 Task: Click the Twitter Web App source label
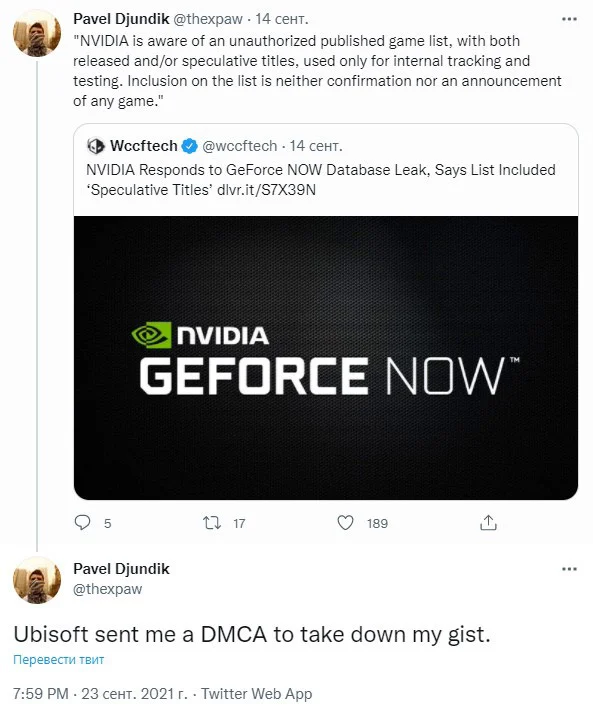pos(257,694)
